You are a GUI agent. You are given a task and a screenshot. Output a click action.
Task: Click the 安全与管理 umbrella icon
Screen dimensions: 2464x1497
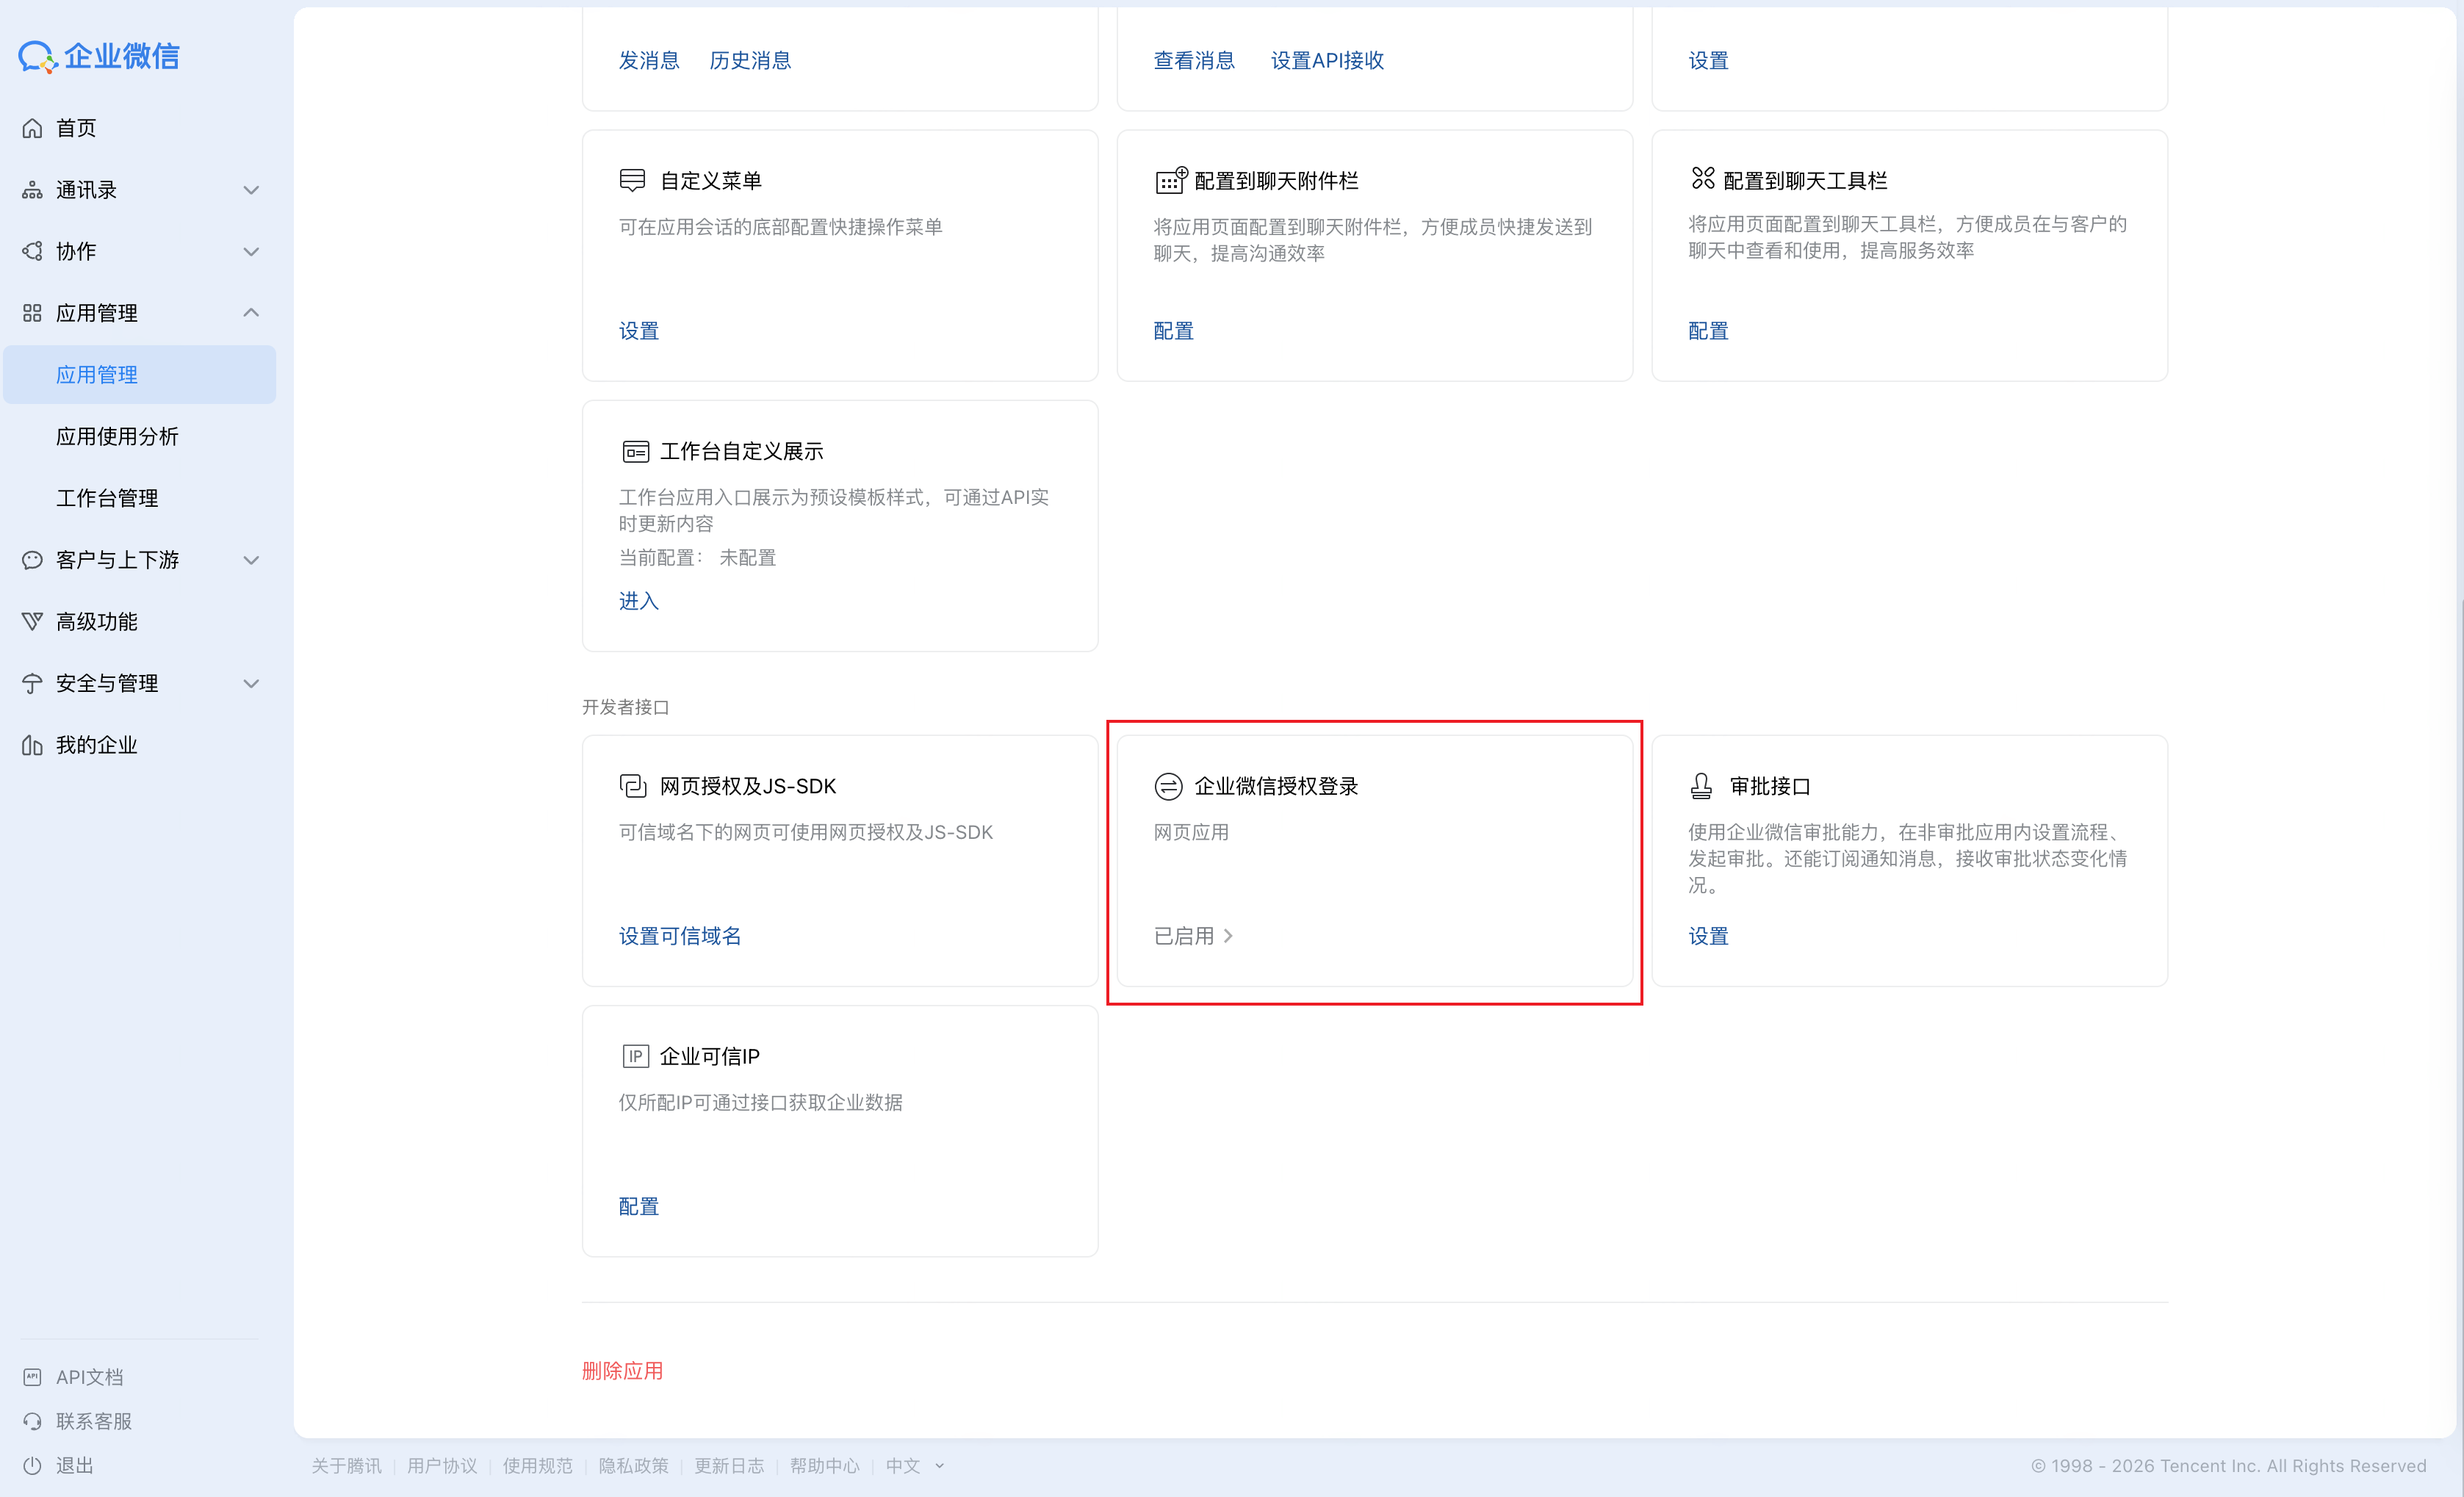(x=32, y=683)
